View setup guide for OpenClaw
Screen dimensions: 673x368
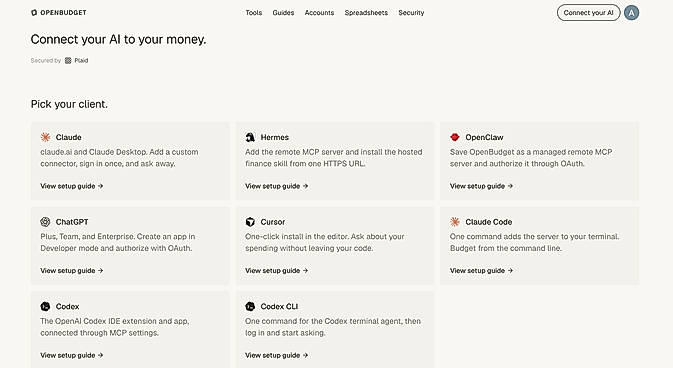tap(481, 186)
